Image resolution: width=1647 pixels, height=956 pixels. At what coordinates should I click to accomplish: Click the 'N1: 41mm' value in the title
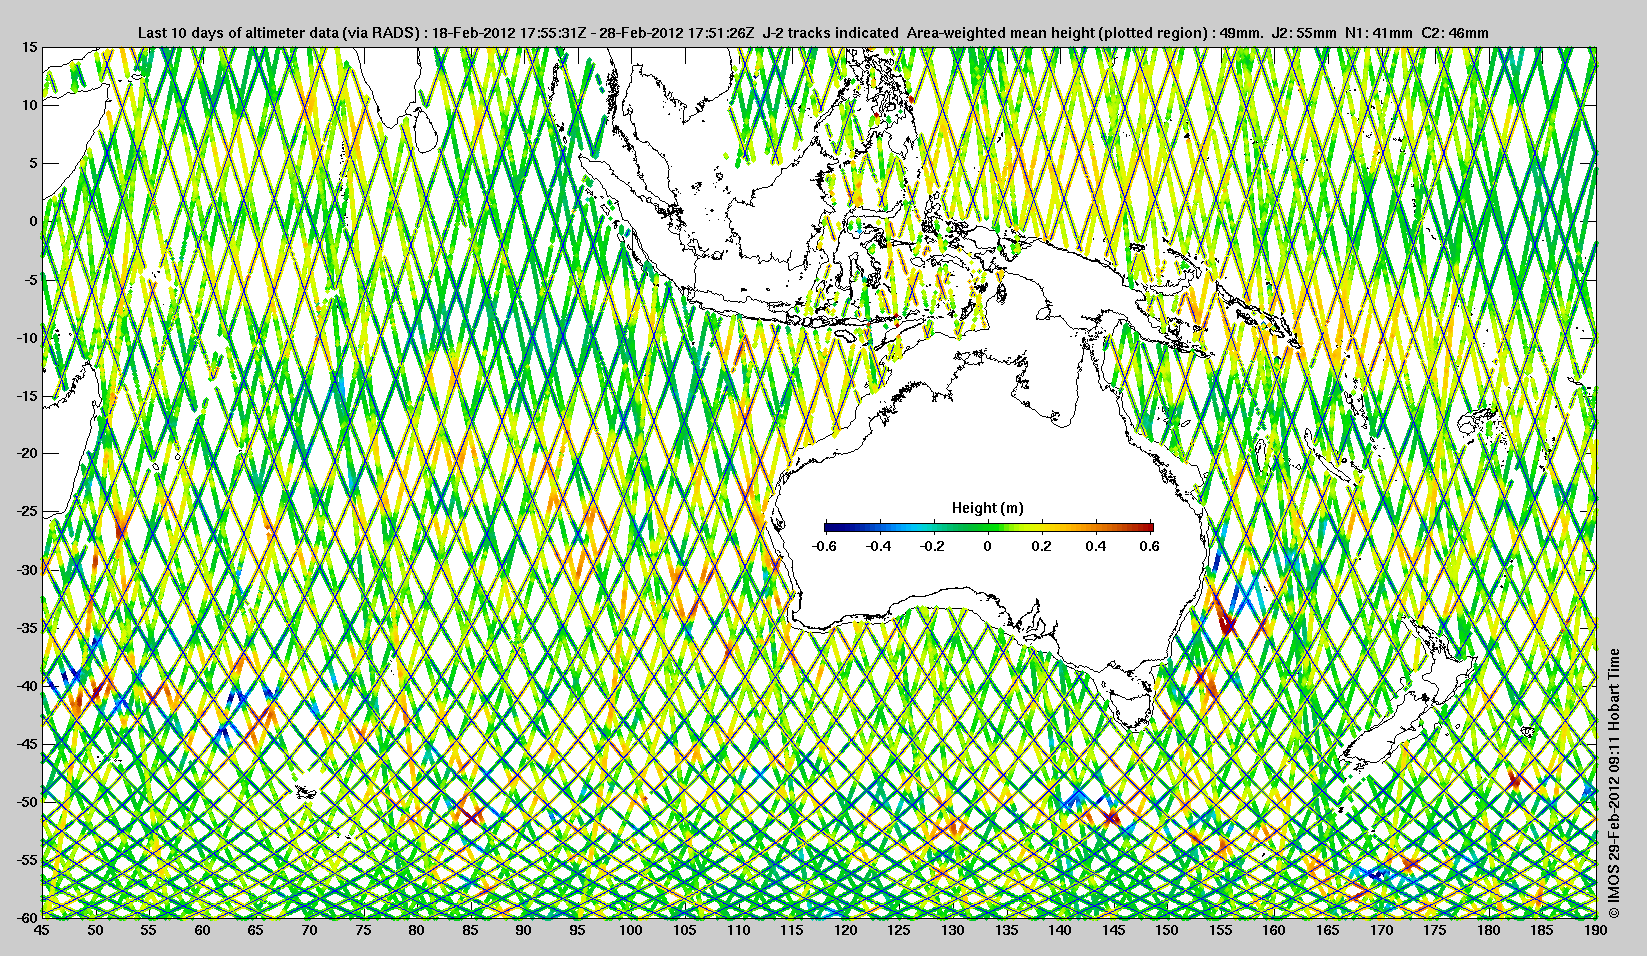coord(1379,33)
